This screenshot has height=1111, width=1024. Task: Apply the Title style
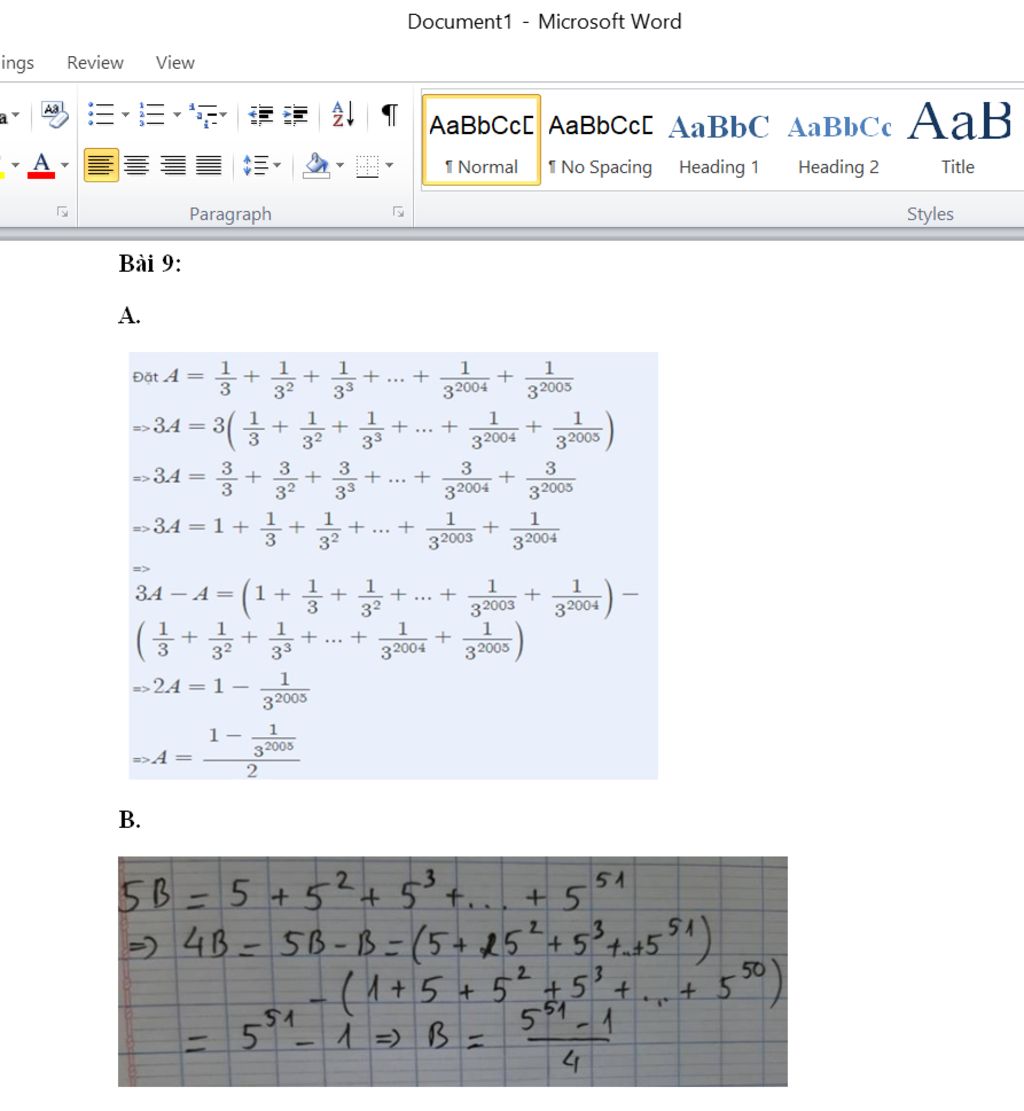pyautogui.click(x=958, y=140)
